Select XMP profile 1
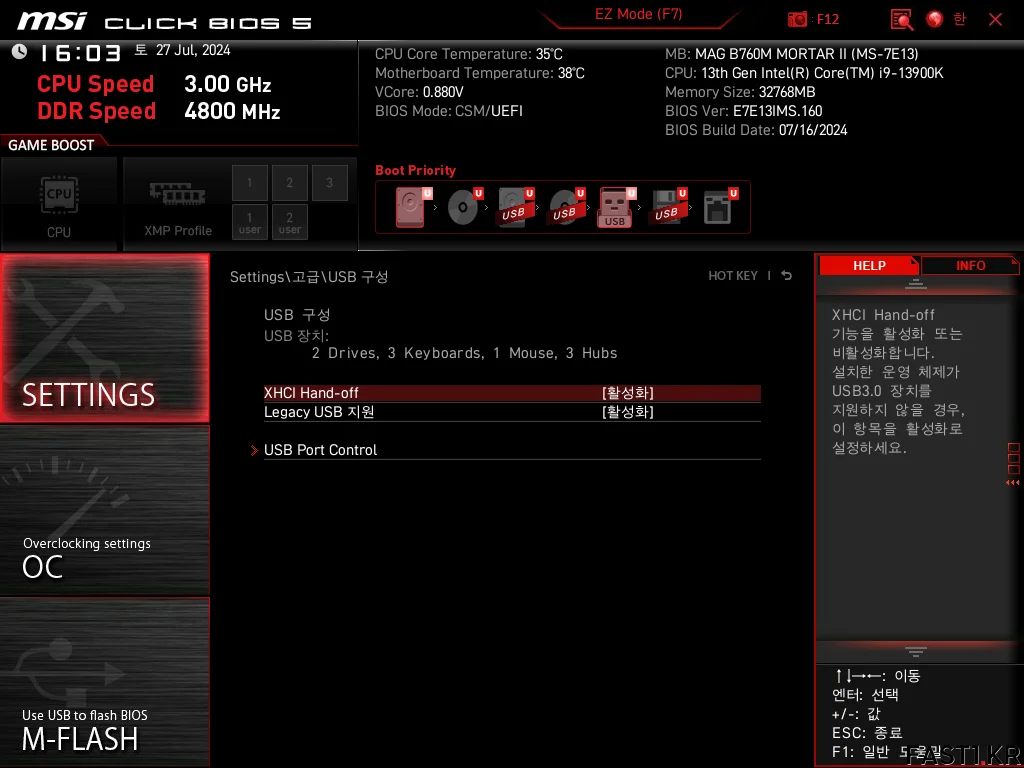The width and height of the screenshot is (1024, 768). pos(249,183)
